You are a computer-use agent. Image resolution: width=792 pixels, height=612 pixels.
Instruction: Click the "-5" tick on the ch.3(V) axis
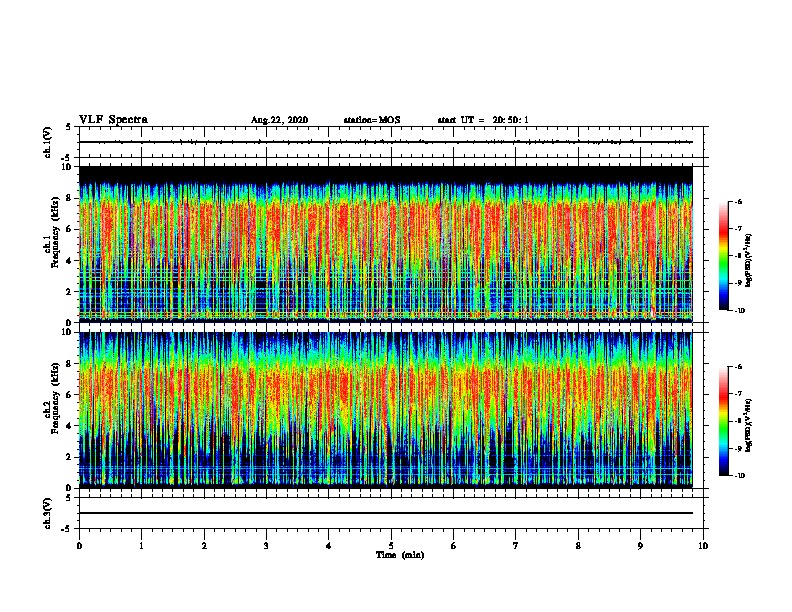[x=67, y=529]
